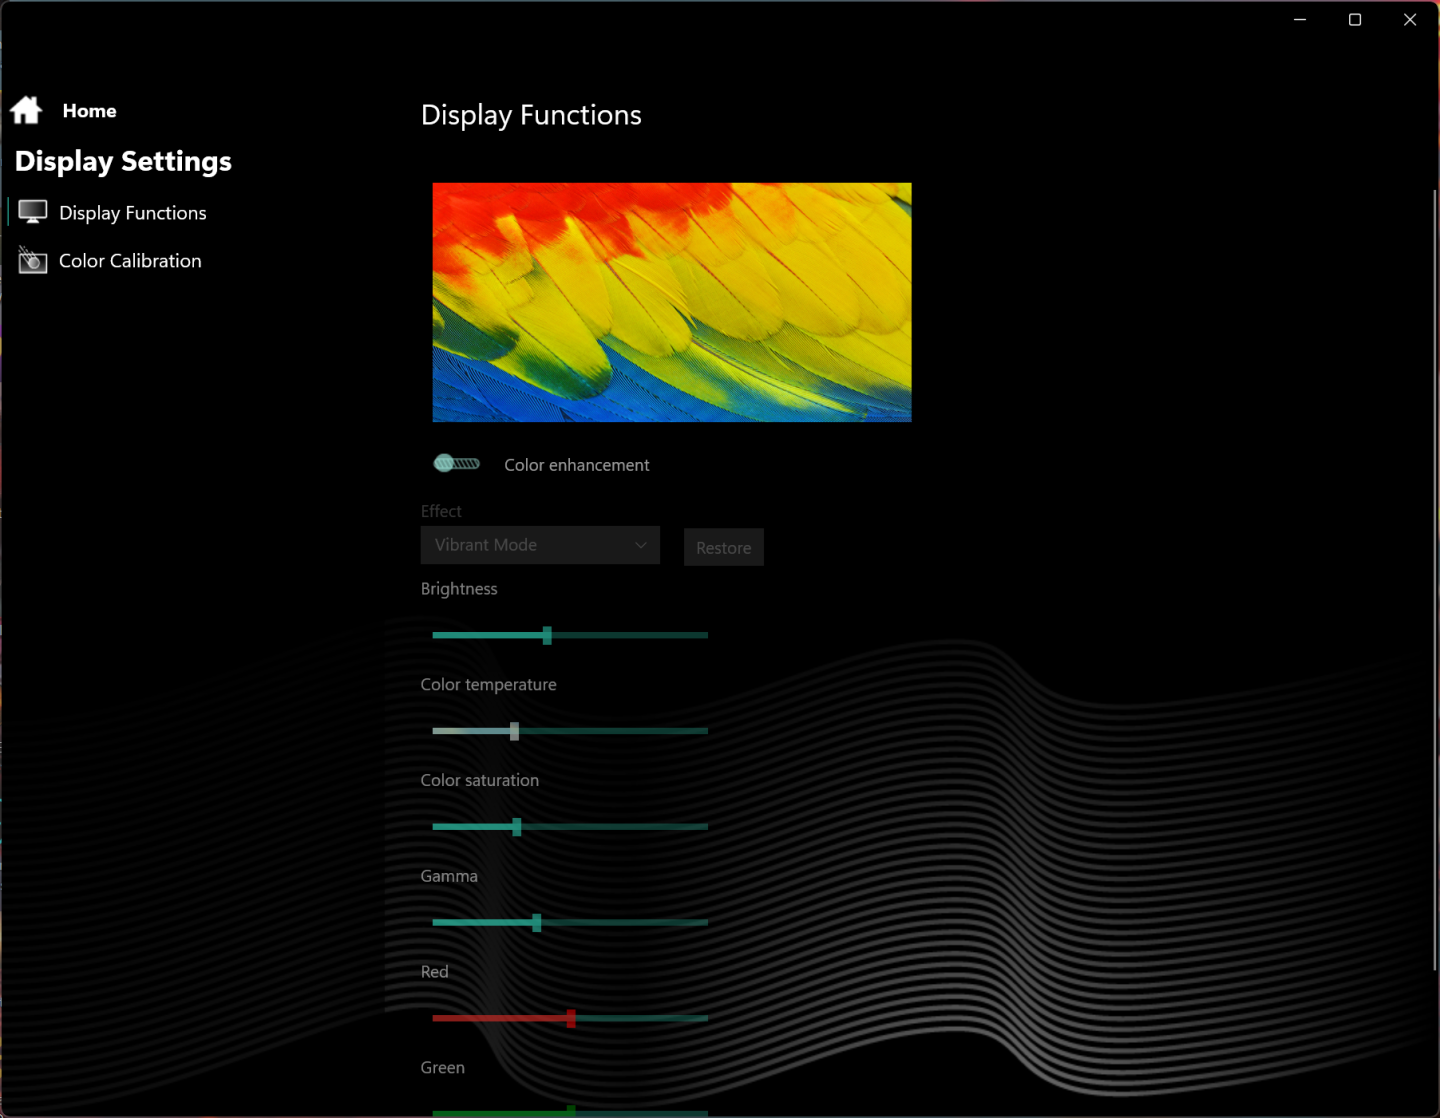This screenshot has width=1440, height=1118.
Task: Click the Home house icon
Action: [26, 110]
